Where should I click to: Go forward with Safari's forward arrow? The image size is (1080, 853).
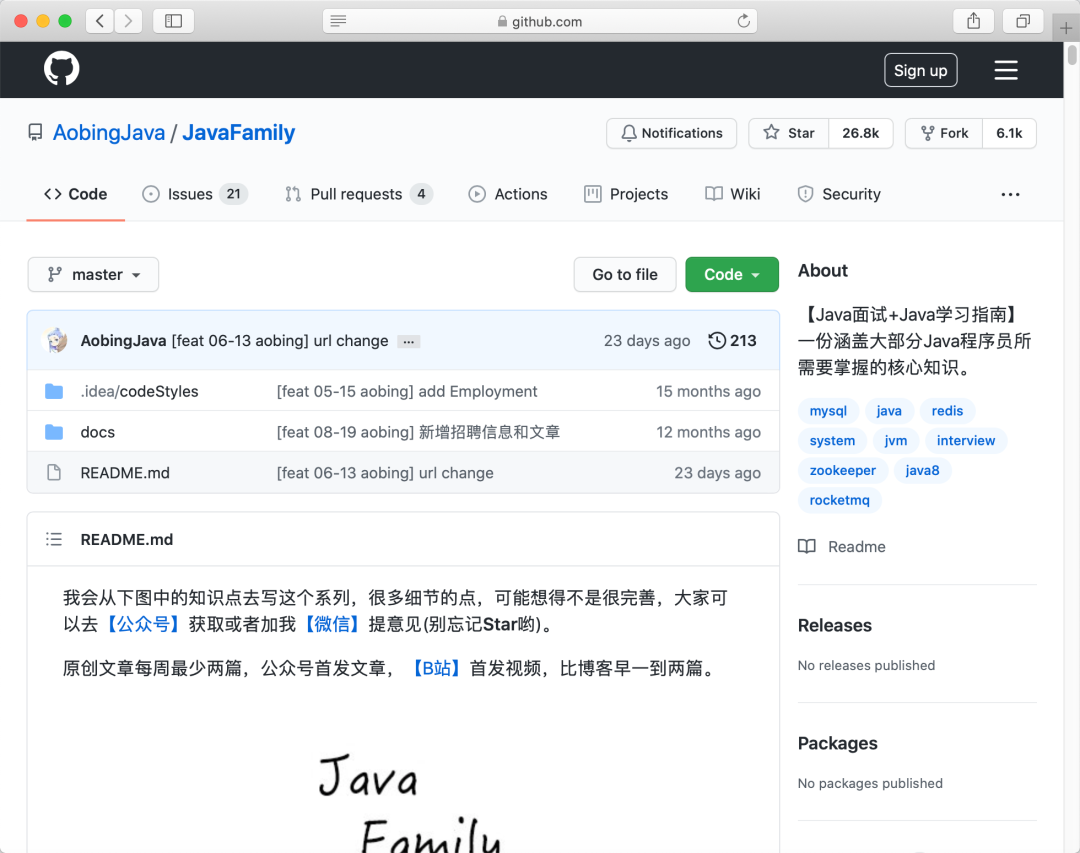(x=128, y=21)
